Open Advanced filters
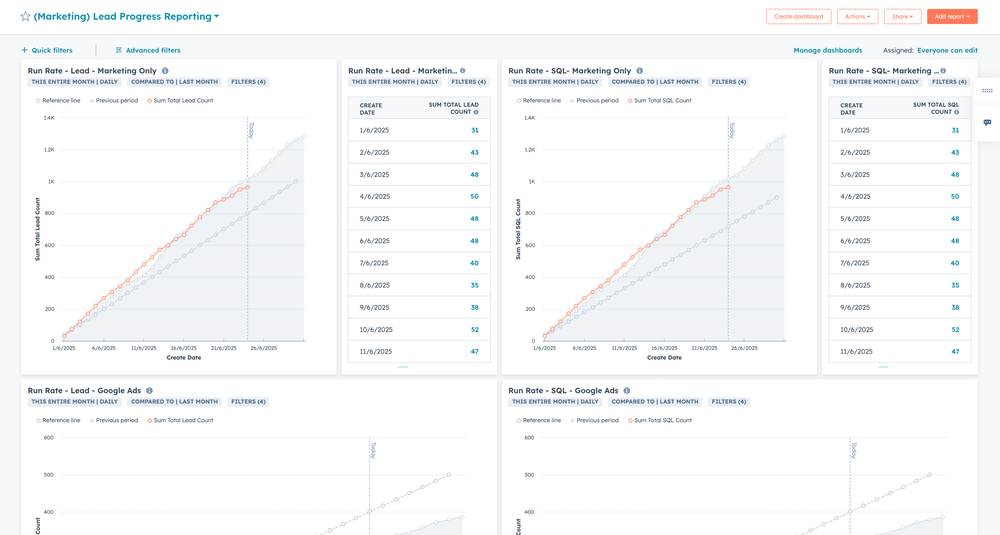Viewport: 1000px width, 535px height. coord(148,50)
